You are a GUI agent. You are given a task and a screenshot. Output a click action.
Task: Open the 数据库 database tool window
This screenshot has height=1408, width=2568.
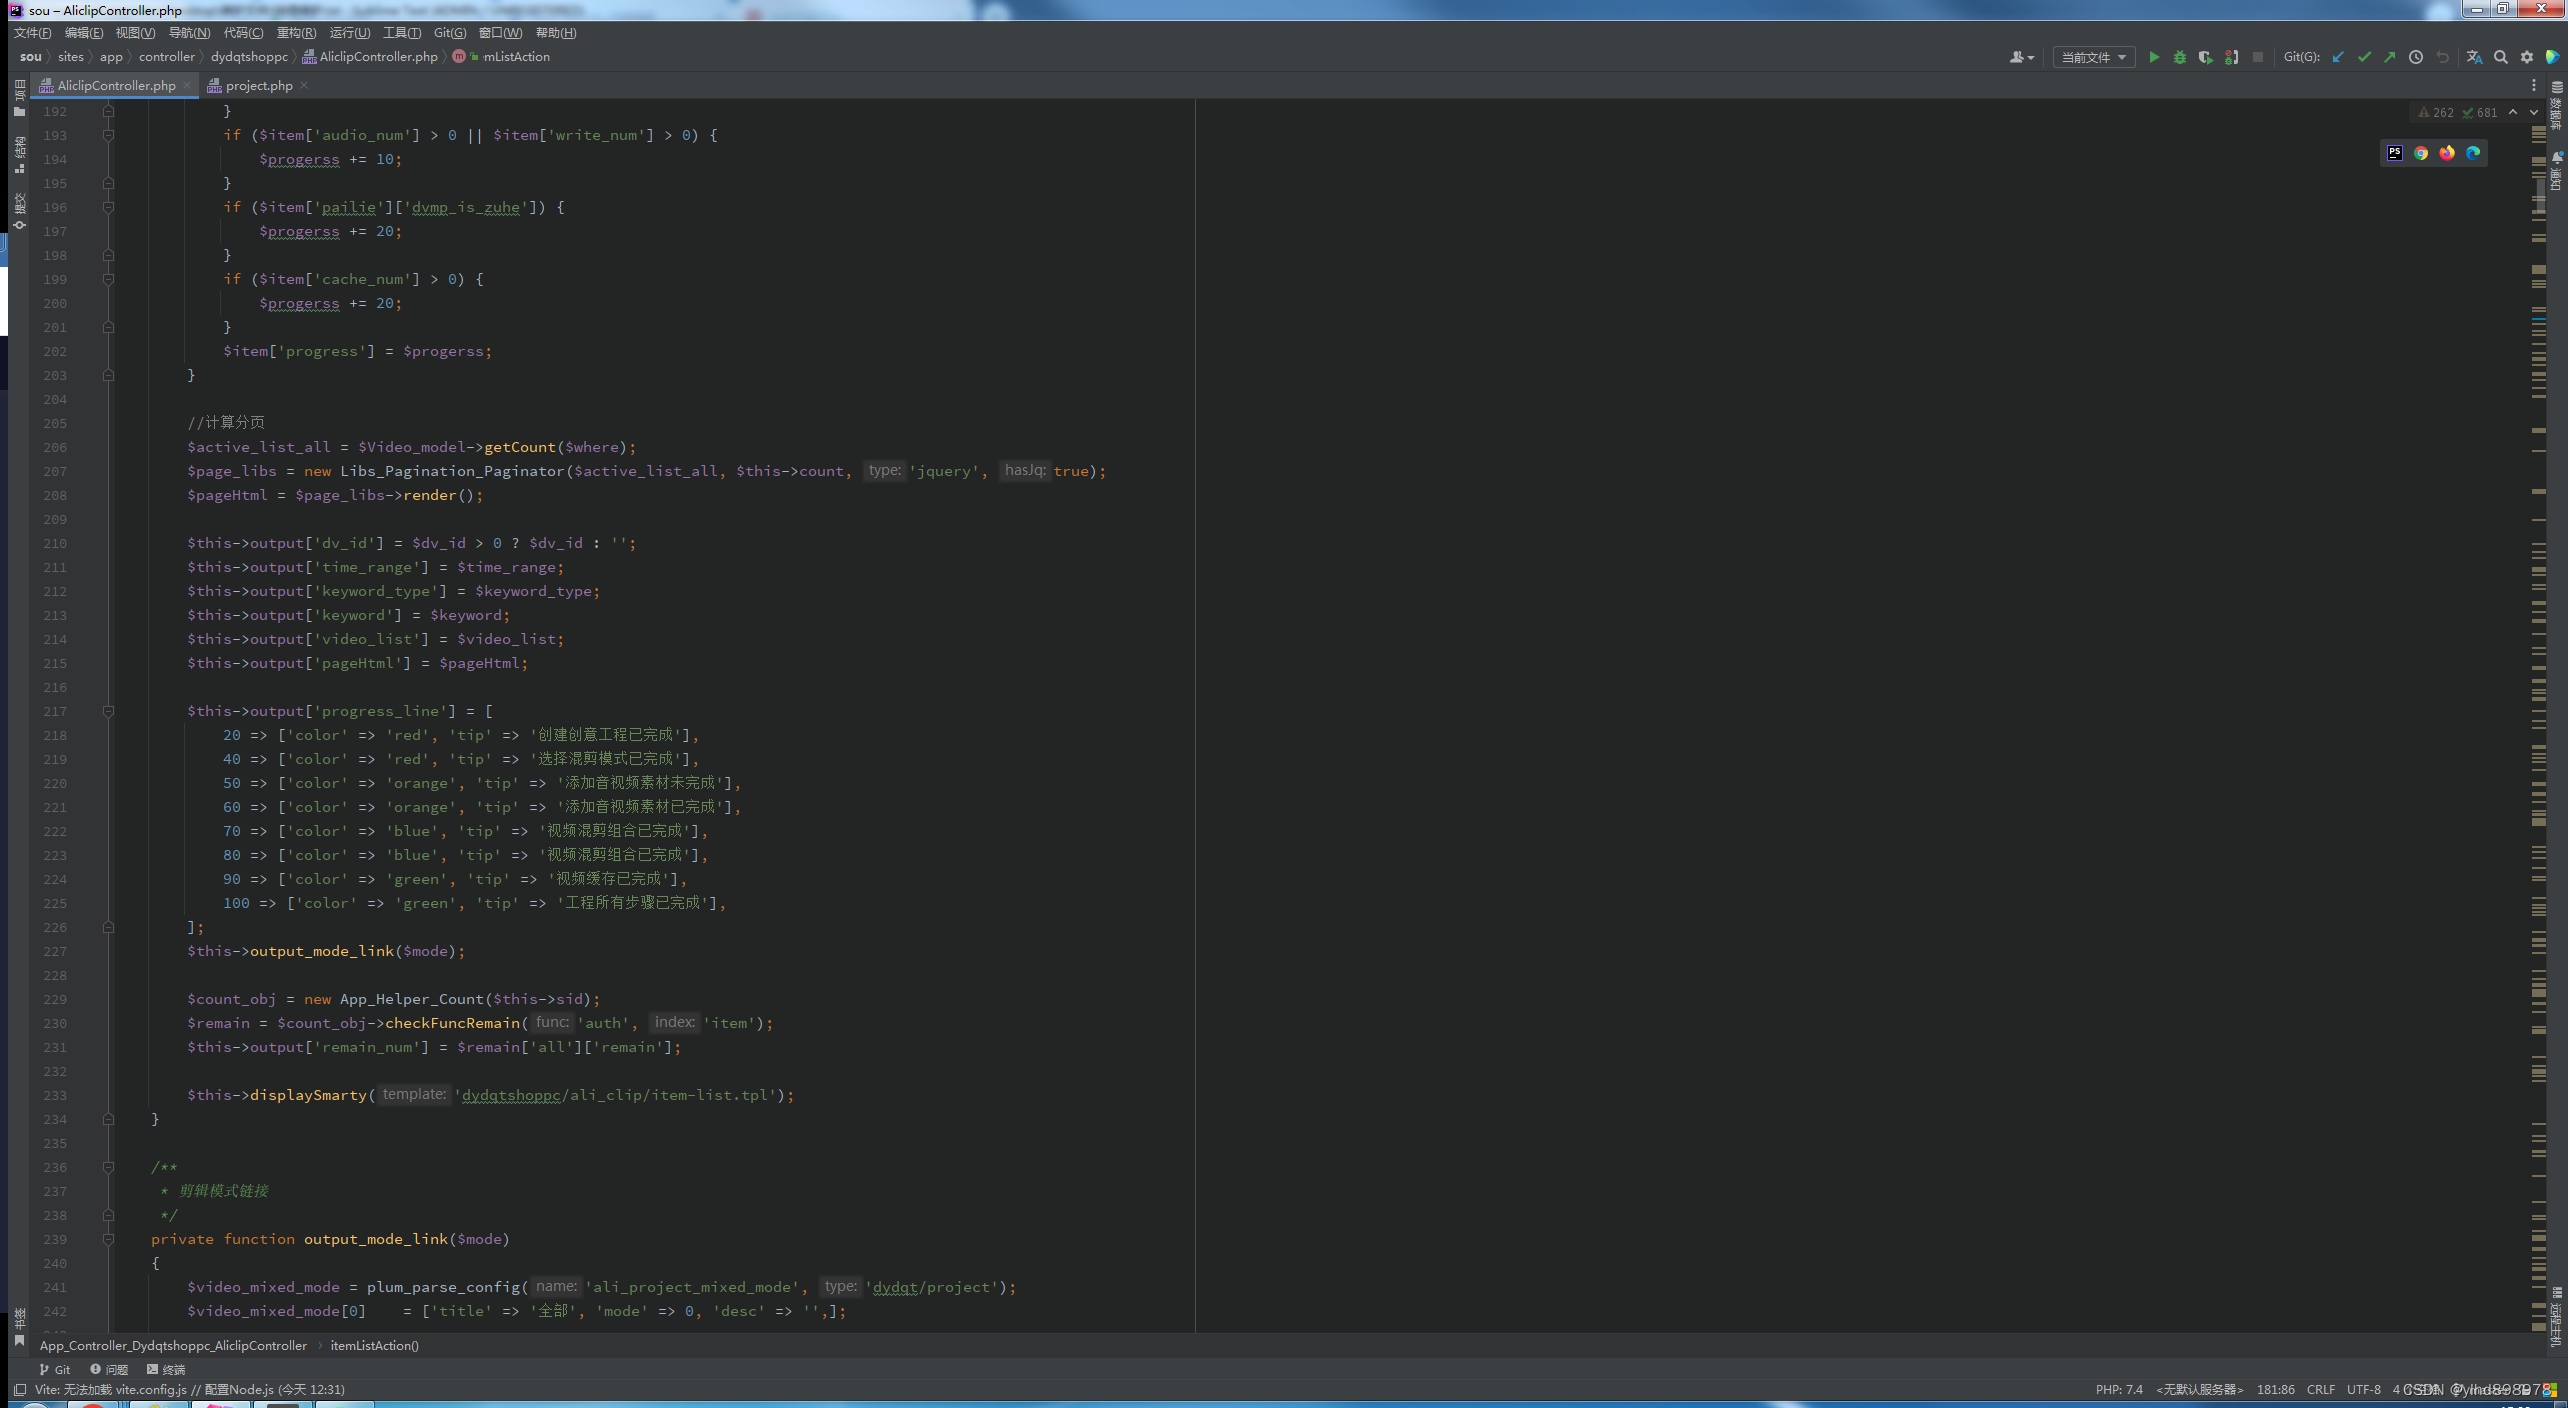[2556, 107]
